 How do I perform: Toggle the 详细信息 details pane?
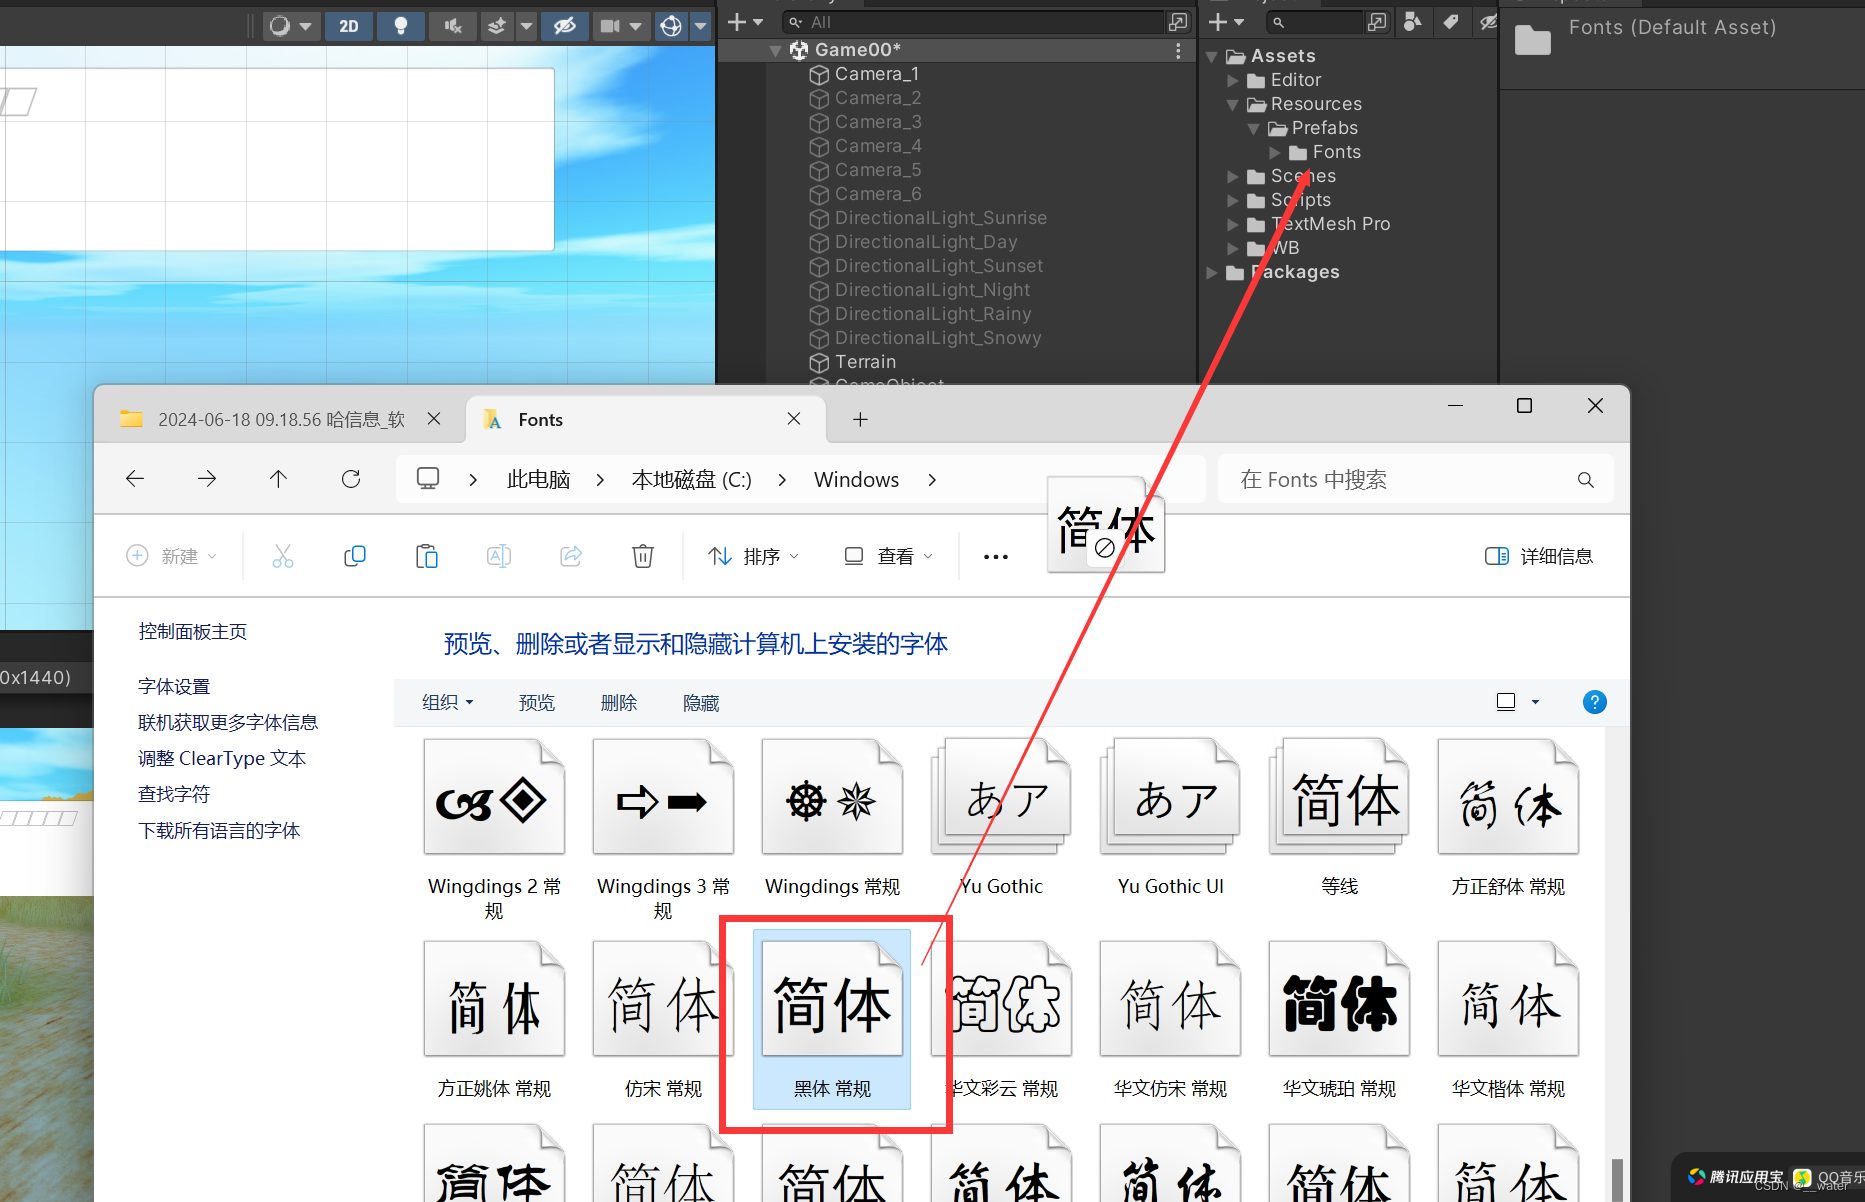point(1539,556)
